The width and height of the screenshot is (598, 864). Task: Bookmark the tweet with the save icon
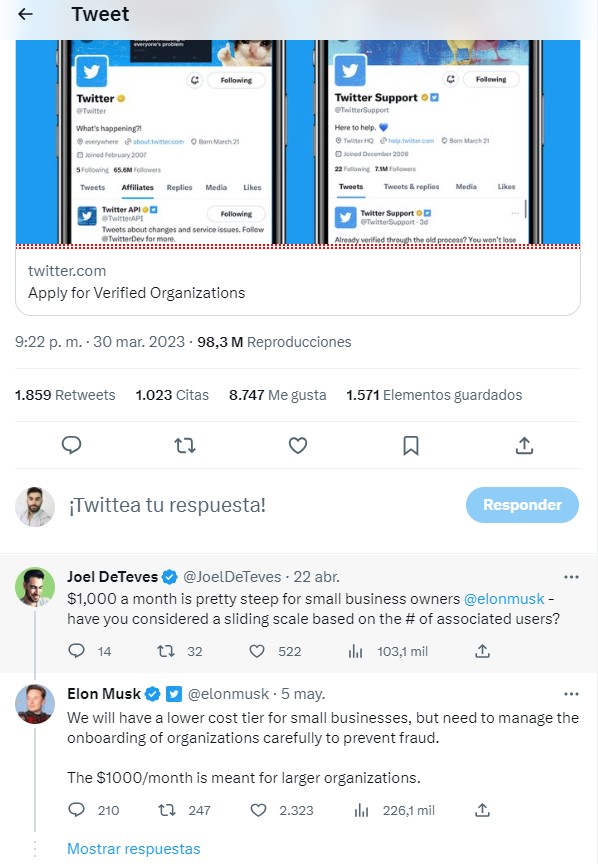tap(410, 445)
